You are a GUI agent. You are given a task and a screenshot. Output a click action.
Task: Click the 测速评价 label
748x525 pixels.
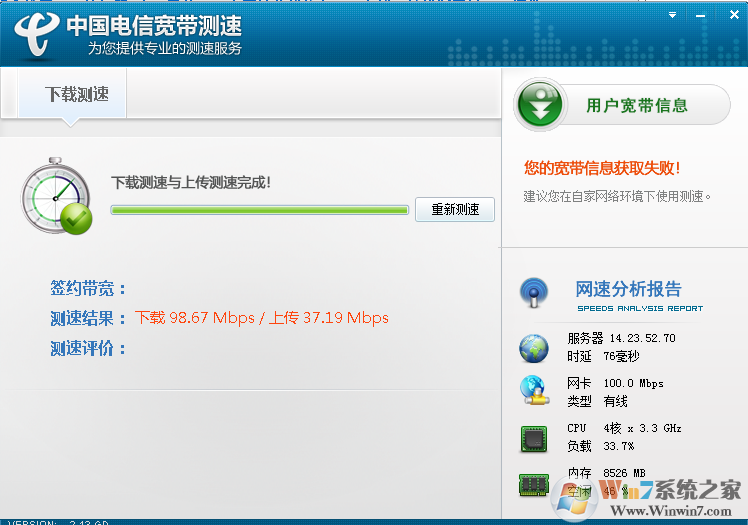tap(88, 348)
